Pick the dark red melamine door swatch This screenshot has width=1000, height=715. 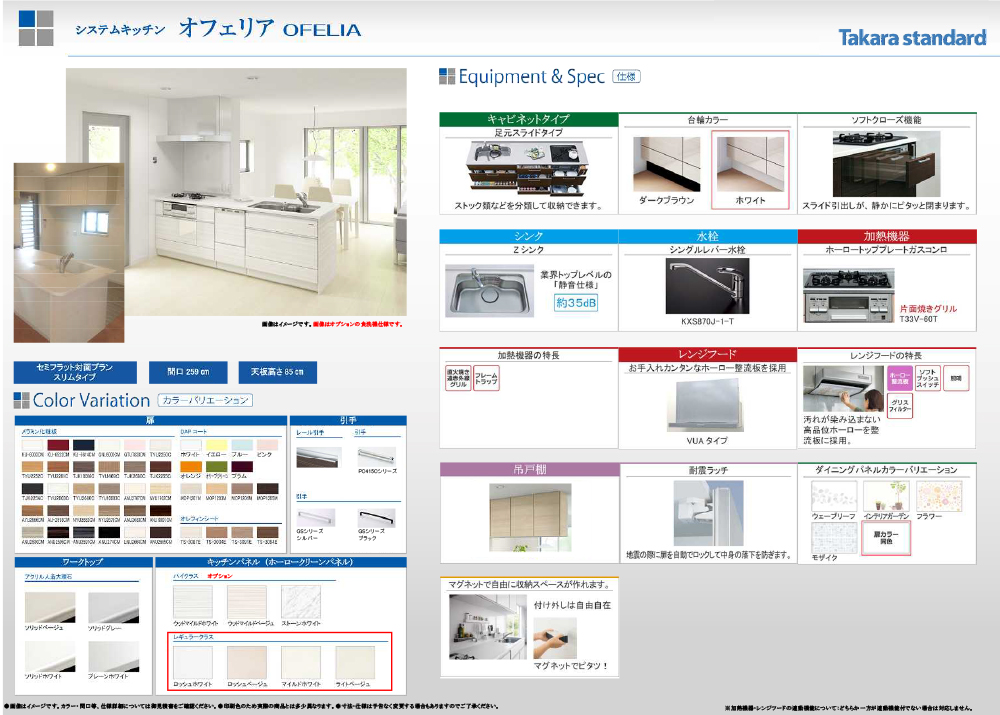(x=58, y=445)
